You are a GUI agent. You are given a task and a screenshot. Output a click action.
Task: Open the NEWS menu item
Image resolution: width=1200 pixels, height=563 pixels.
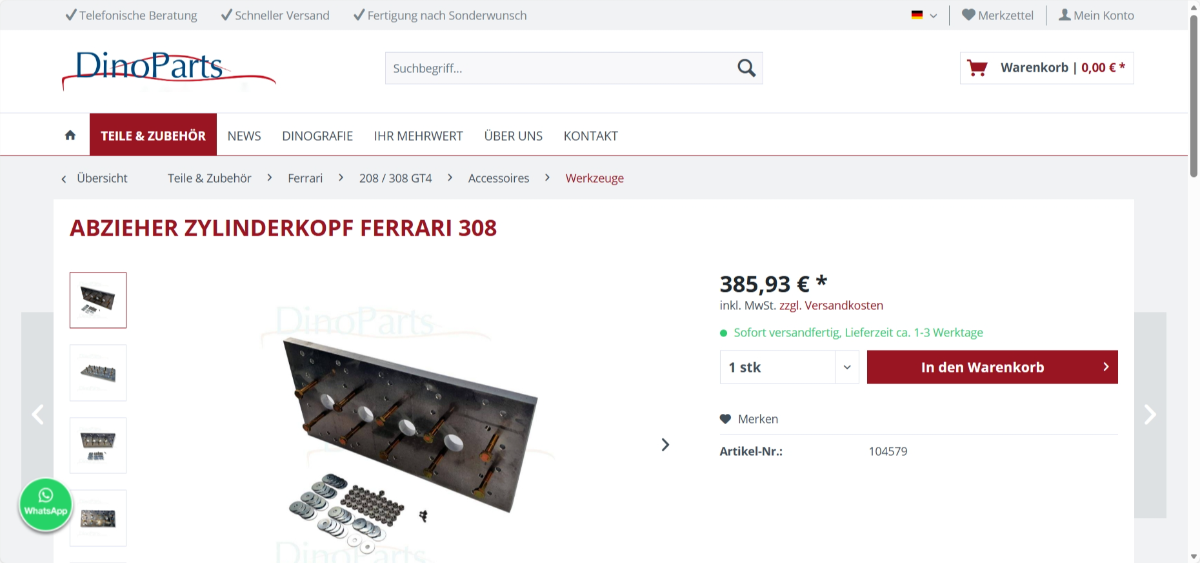tap(244, 135)
